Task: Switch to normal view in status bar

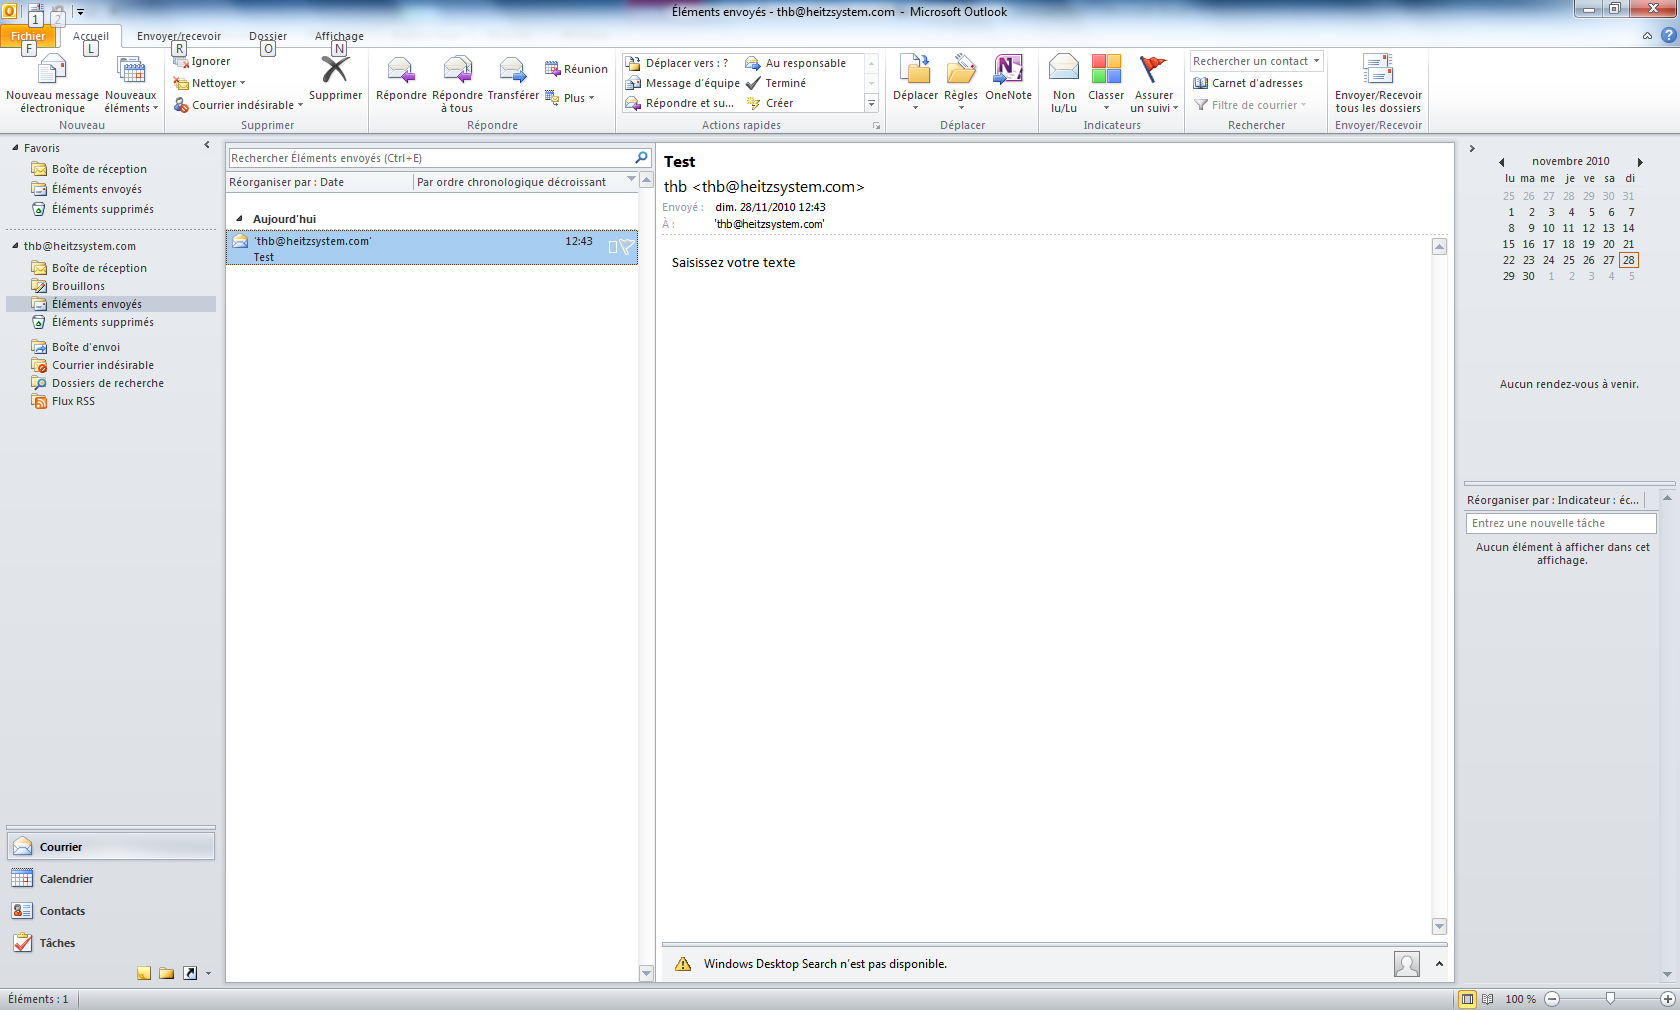Action: pyautogui.click(x=1467, y=999)
